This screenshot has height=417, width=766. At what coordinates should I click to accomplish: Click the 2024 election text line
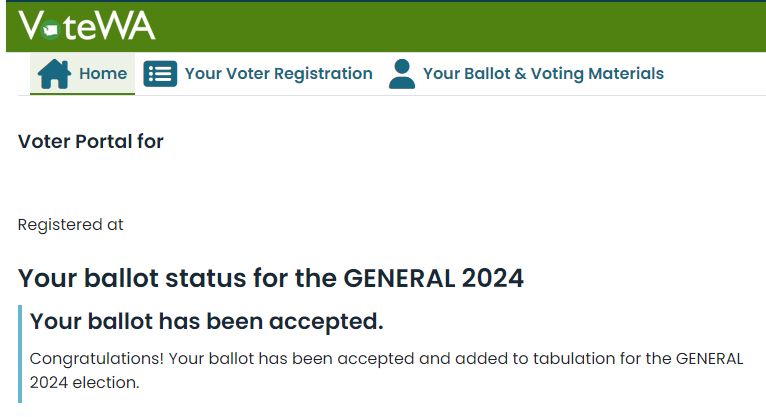coord(85,382)
